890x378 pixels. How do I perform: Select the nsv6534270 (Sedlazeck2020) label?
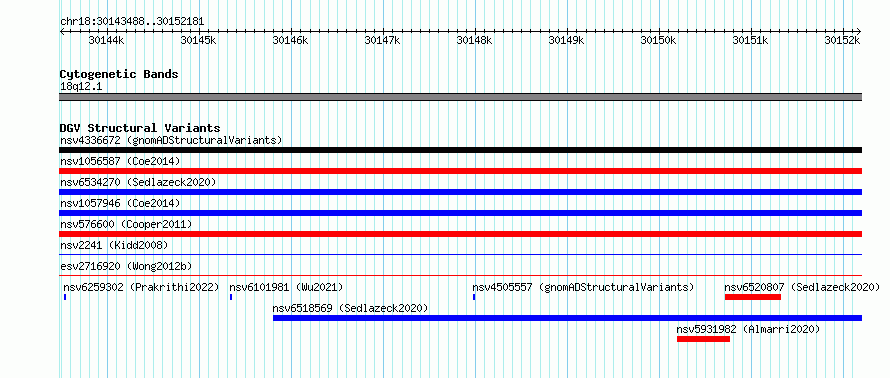[x=138, y=182]
